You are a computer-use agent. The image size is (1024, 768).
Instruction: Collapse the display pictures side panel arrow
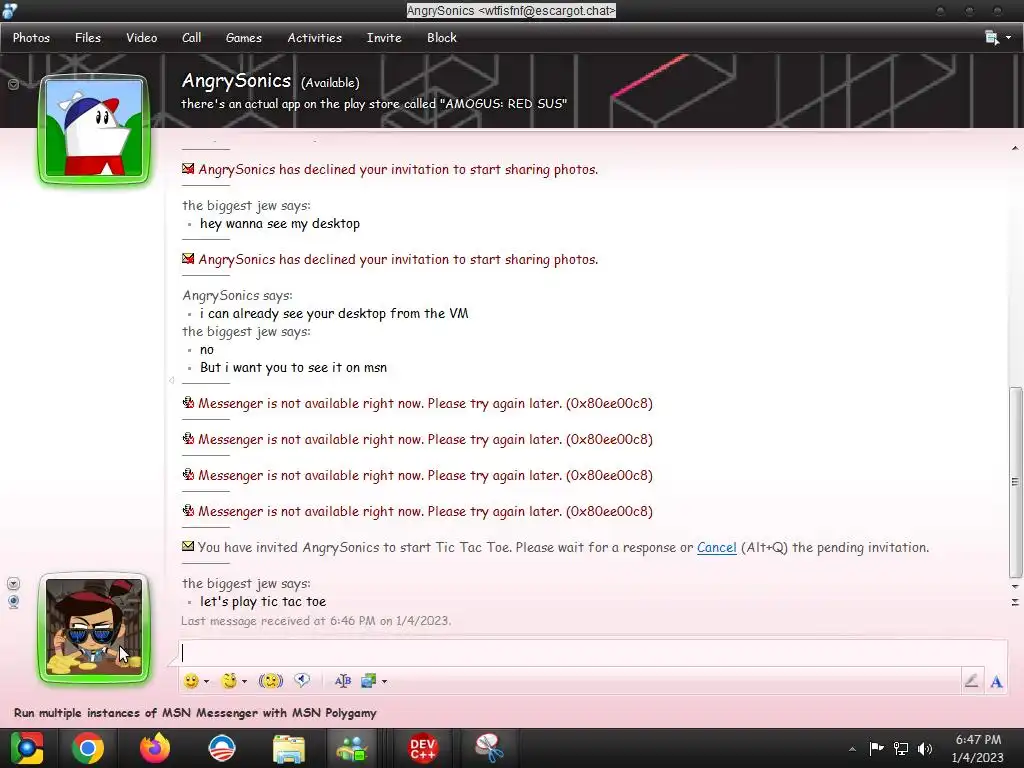(x=171, y=379)
